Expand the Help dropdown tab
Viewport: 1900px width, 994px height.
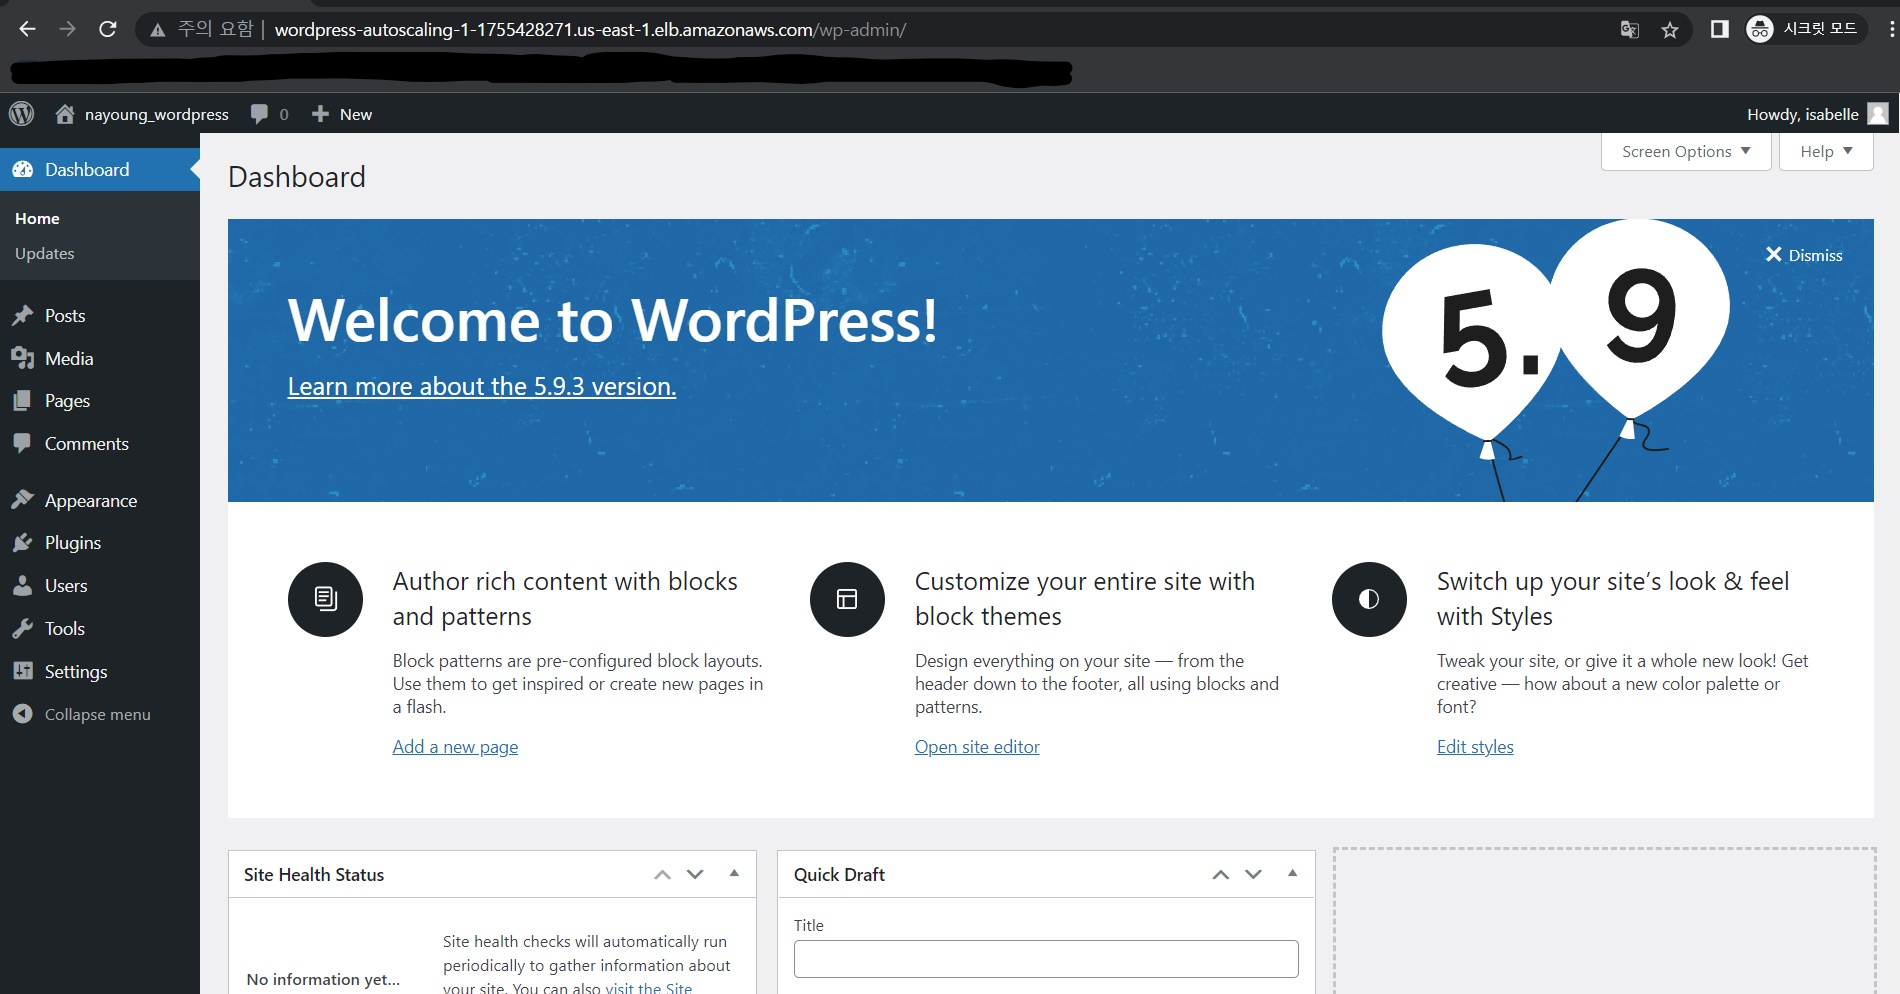click(1827, 152)
